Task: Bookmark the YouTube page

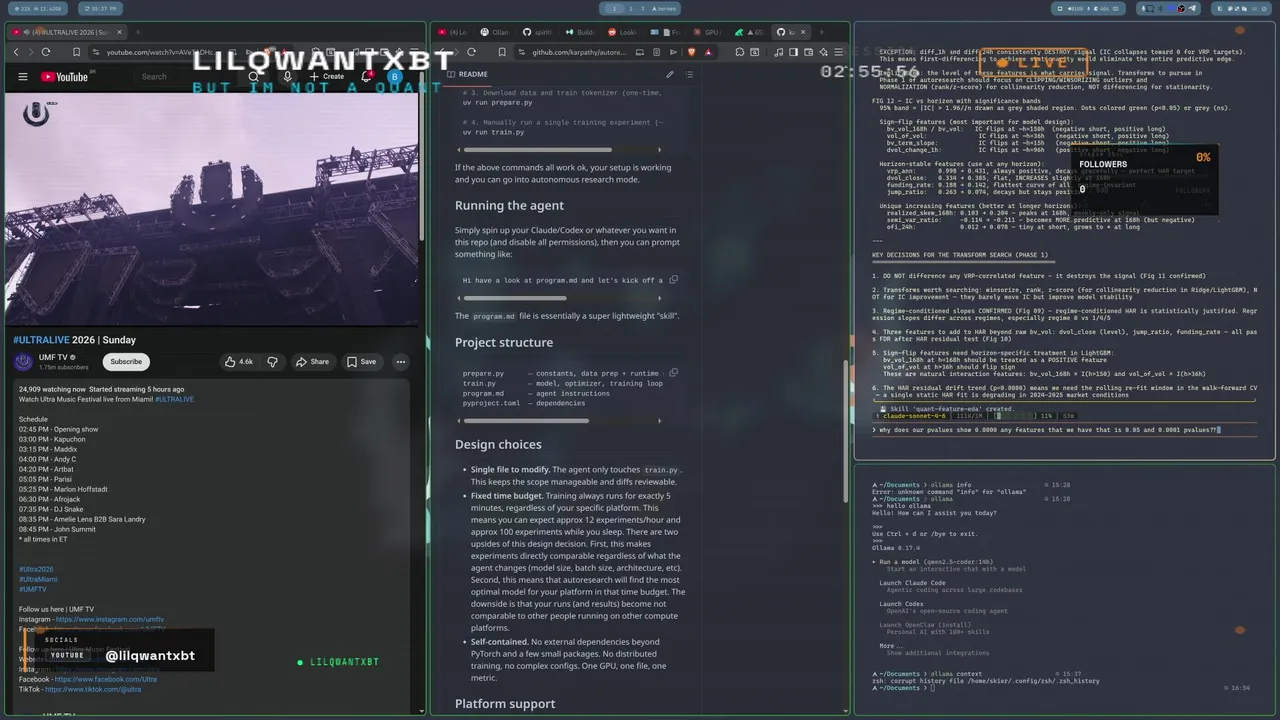Action: click(x=76, y=52)
